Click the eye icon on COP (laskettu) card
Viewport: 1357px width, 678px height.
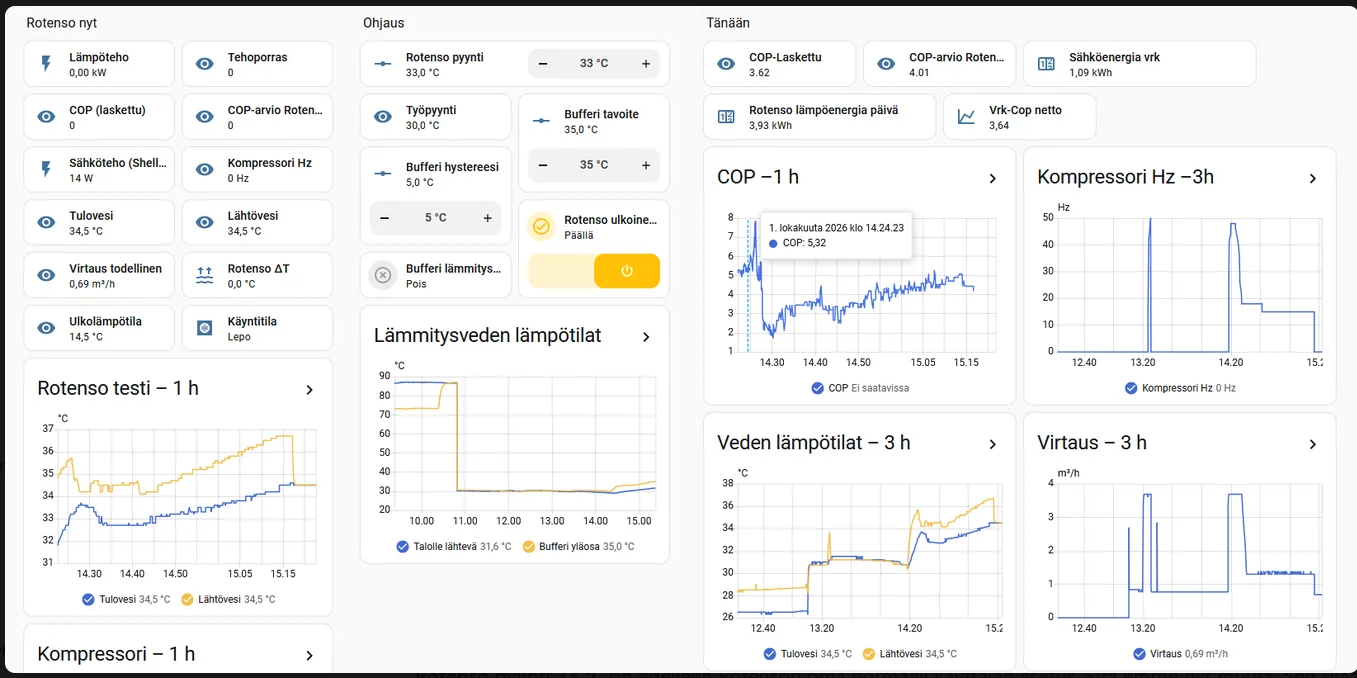pos(46,117)
